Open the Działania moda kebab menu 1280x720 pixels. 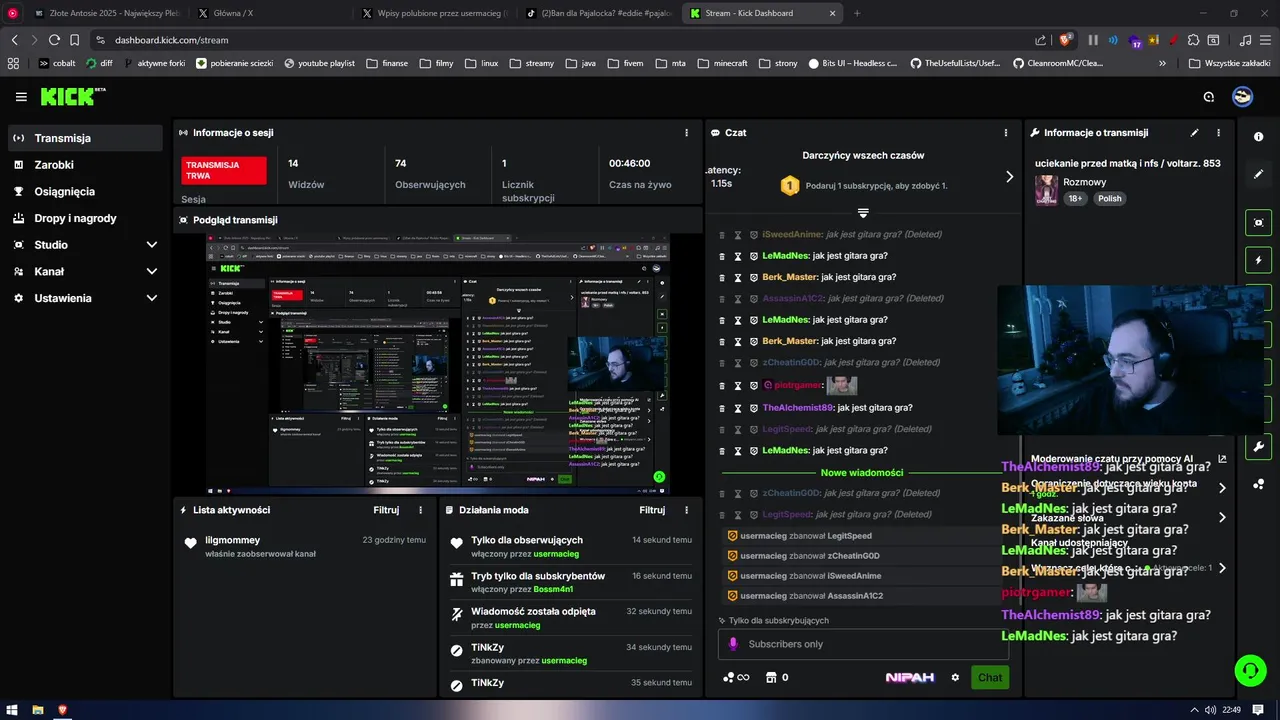tap(686, 510)
